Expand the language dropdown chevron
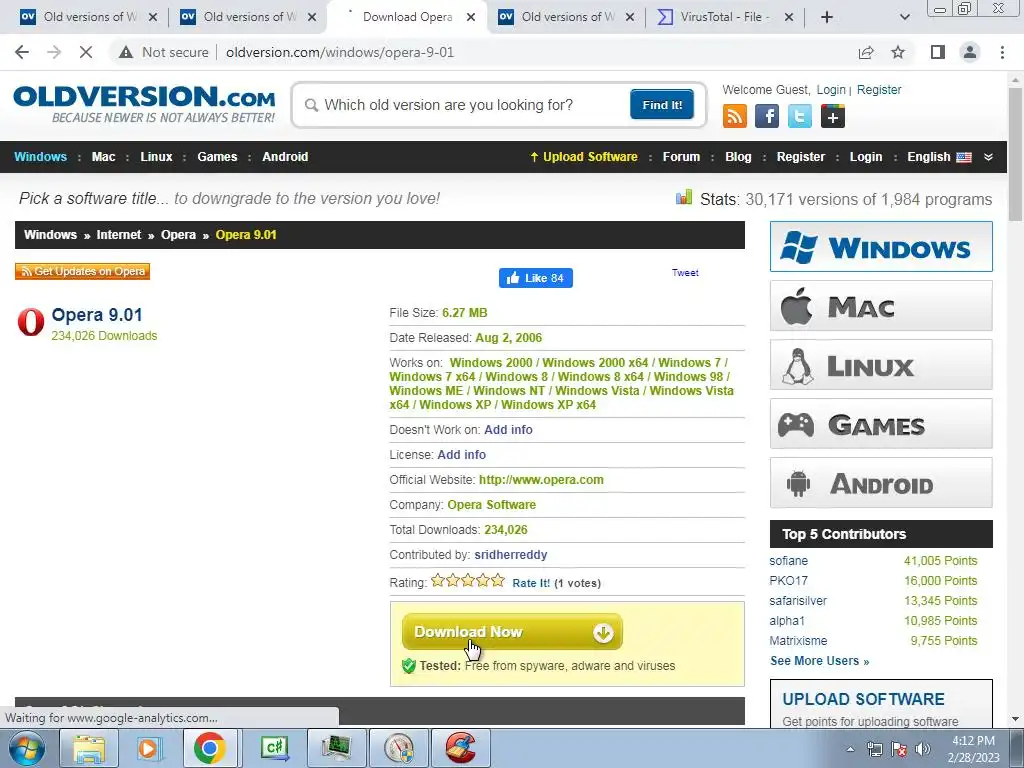The image size is (1024, 768). pos(988,157)
